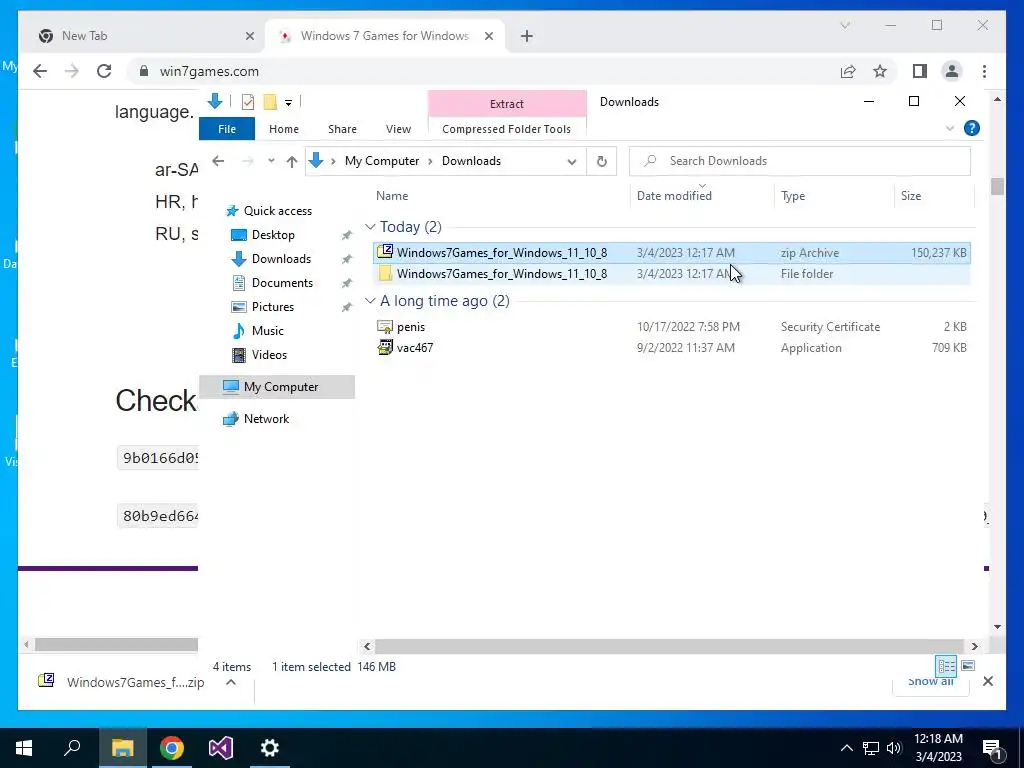The height and width of the screenshot is (768, 1024).
Task: Open Downloads in navigation pane
Action: coord(281,259)
